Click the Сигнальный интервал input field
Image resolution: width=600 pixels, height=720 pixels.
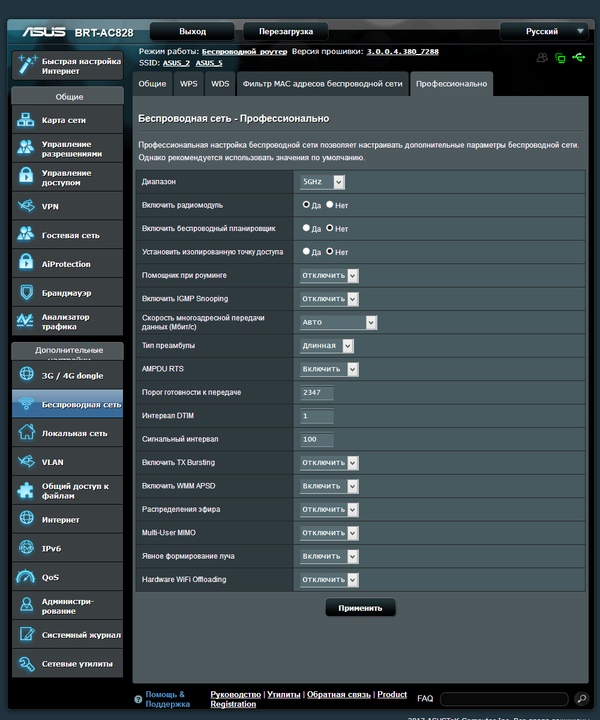tap(317, 439)
